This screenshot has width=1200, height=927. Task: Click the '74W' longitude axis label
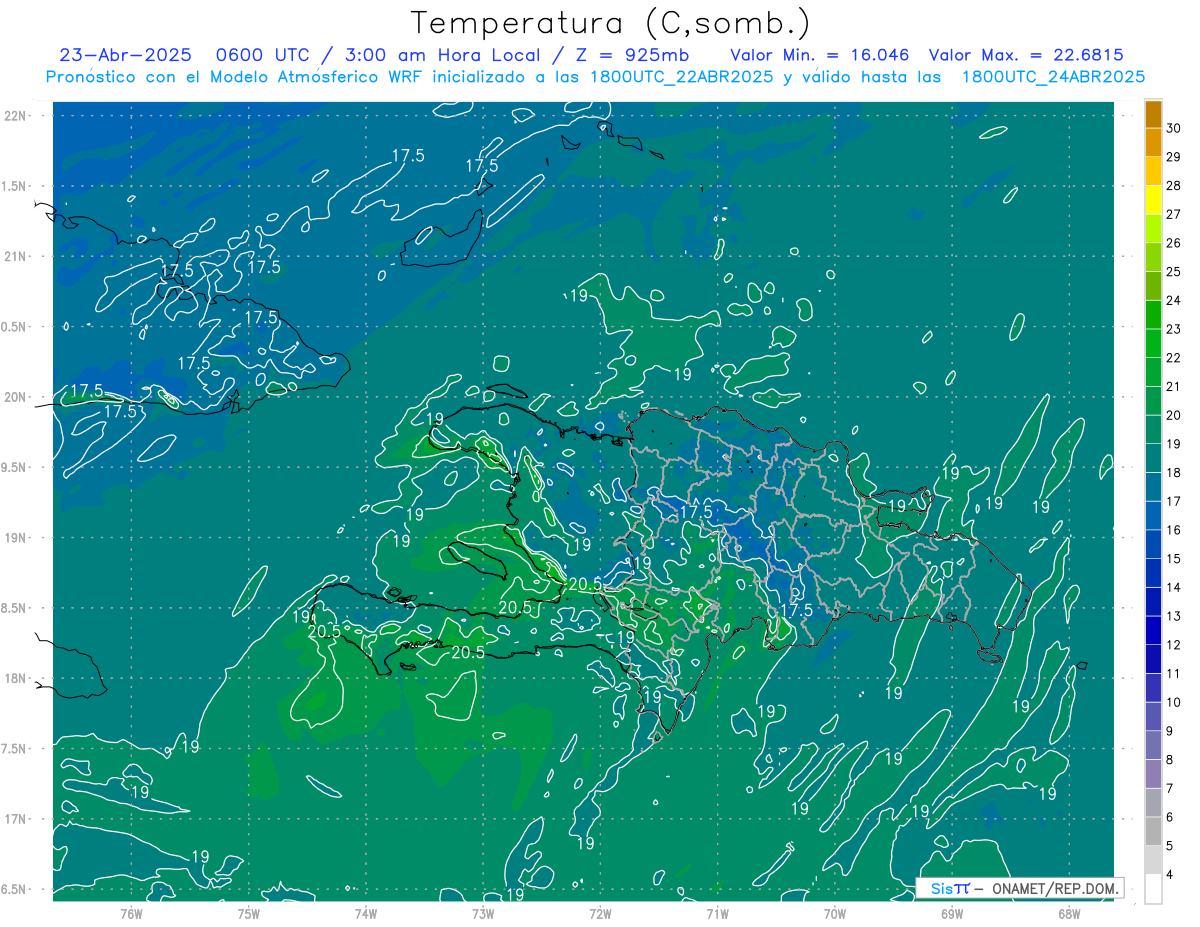coord(365,913)
